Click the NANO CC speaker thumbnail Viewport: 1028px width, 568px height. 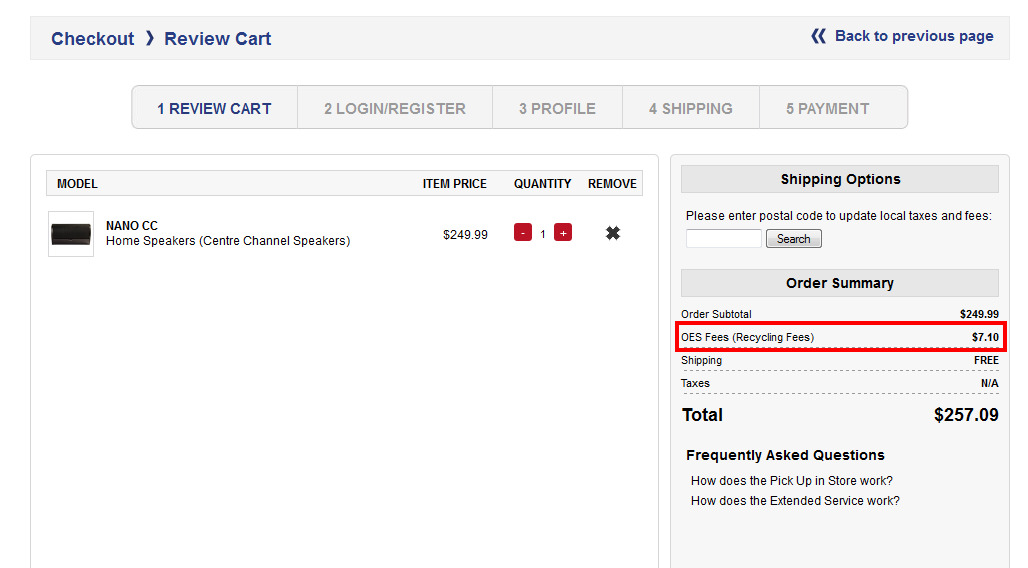[71, 234]
